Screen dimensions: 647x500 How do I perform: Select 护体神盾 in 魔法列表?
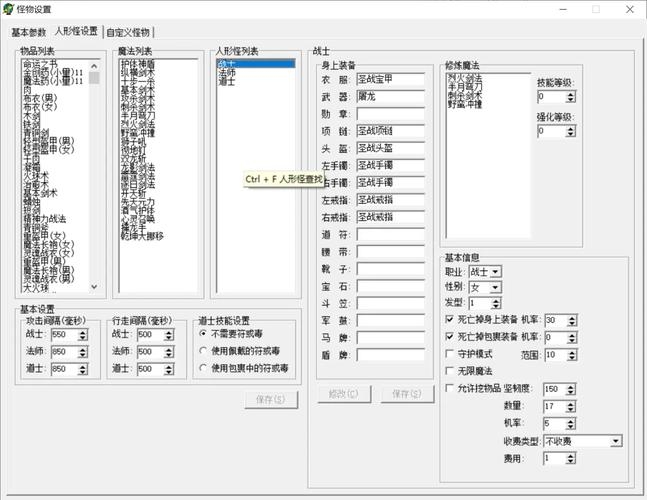click(137, 64)
